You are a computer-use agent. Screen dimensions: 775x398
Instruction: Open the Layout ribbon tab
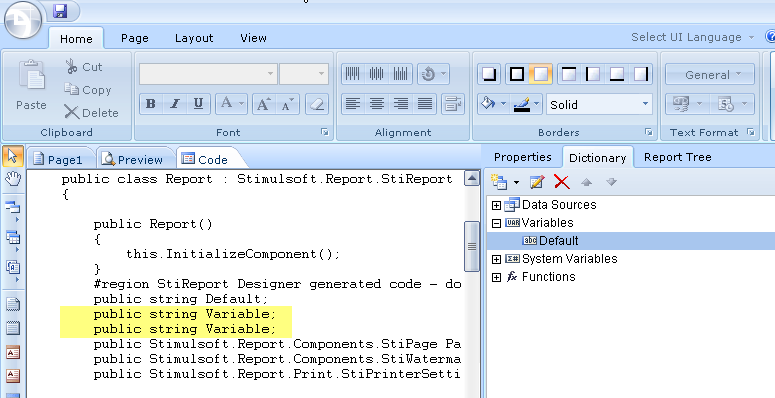coord(194,38)
